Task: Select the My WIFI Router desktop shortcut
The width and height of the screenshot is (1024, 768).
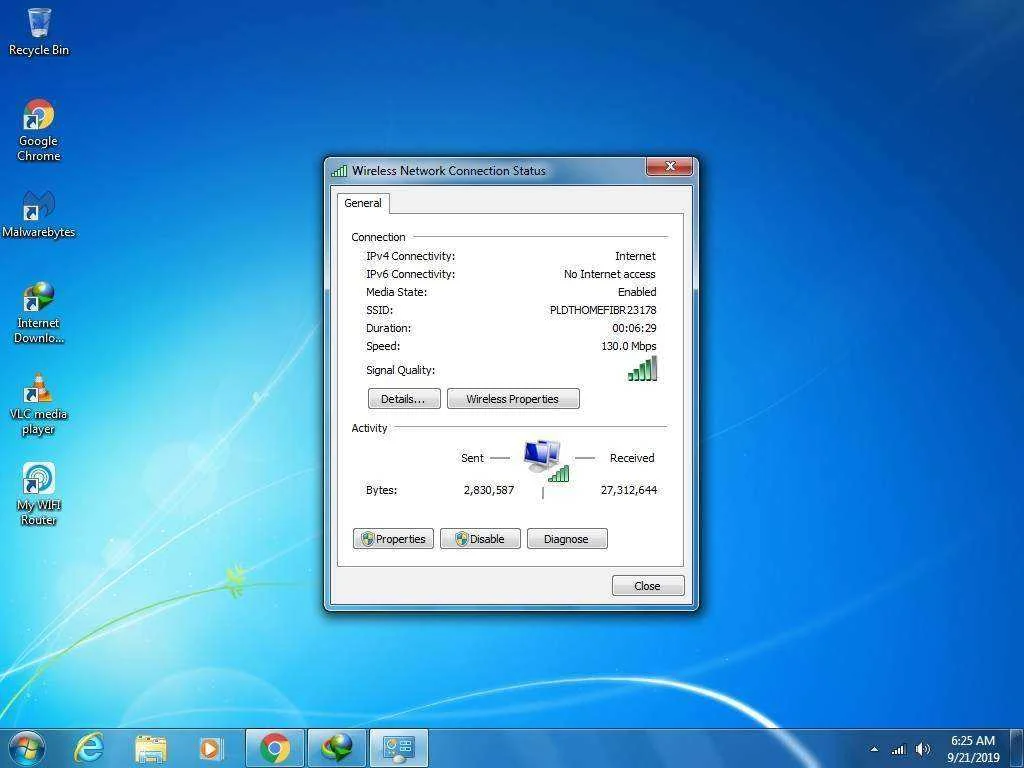Action: click(39, 494)
